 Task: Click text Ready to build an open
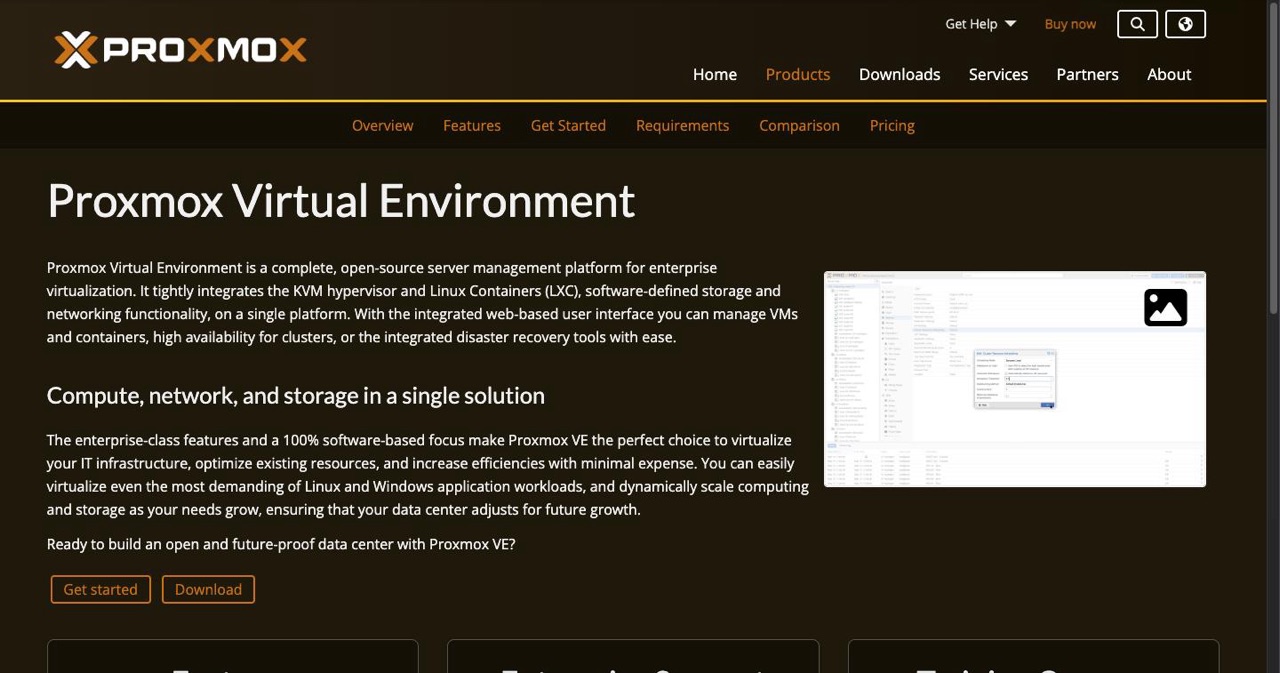point(281,544)
